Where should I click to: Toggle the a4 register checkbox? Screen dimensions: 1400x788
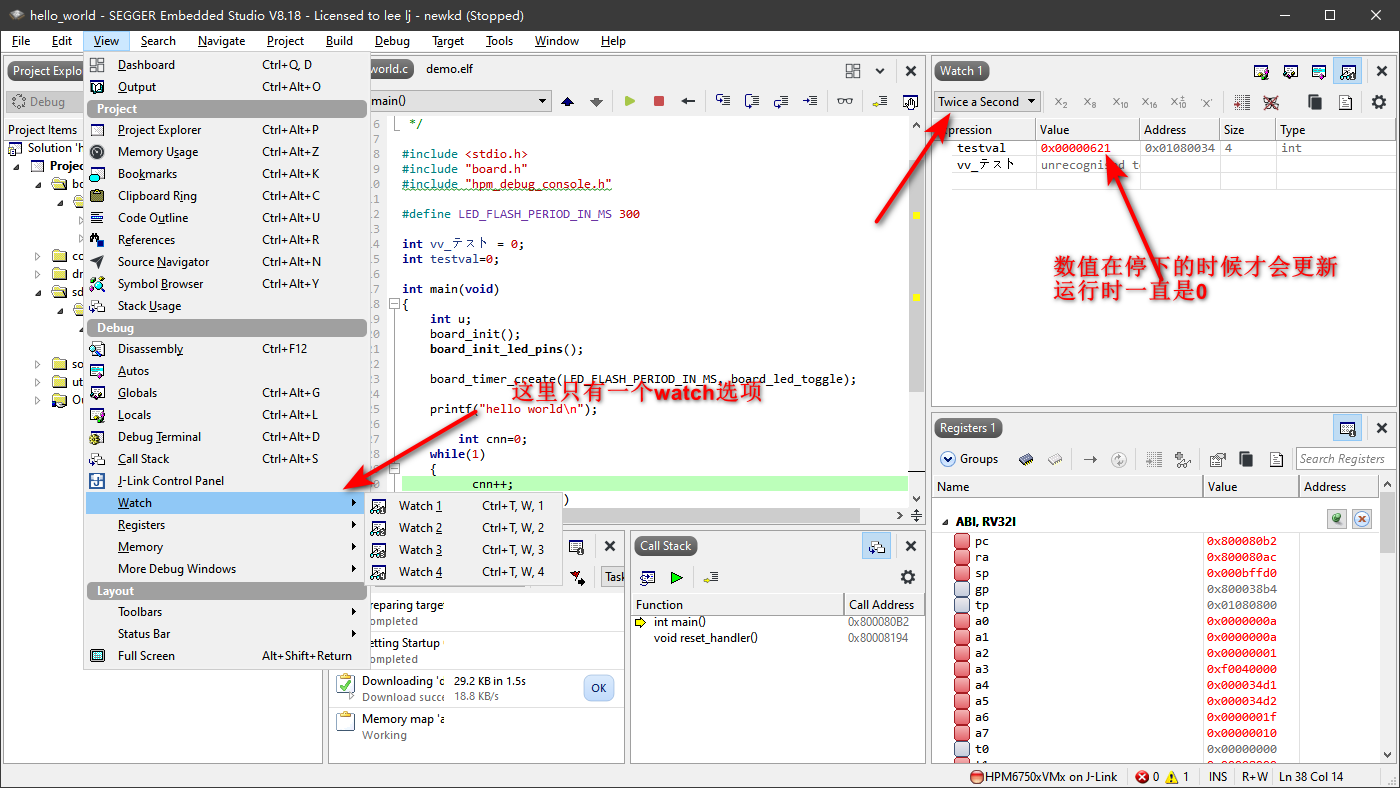point(961,685)
